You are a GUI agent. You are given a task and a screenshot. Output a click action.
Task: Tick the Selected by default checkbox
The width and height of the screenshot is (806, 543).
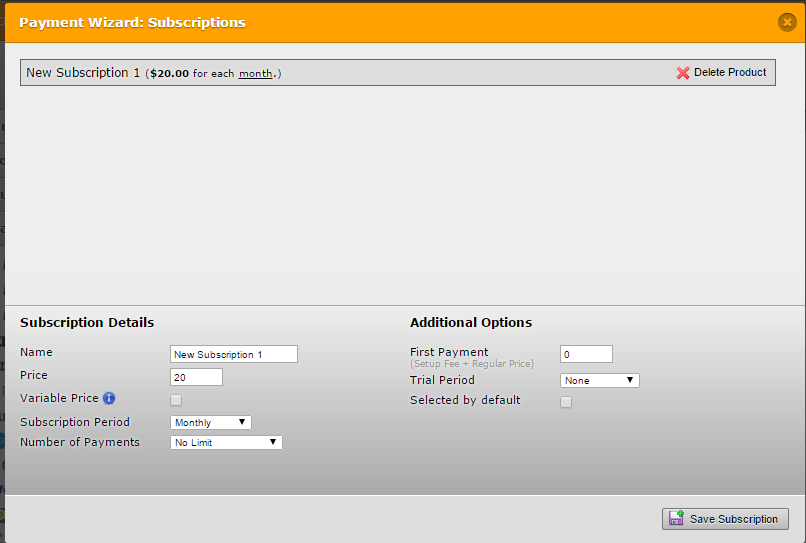tap(566, 402)
